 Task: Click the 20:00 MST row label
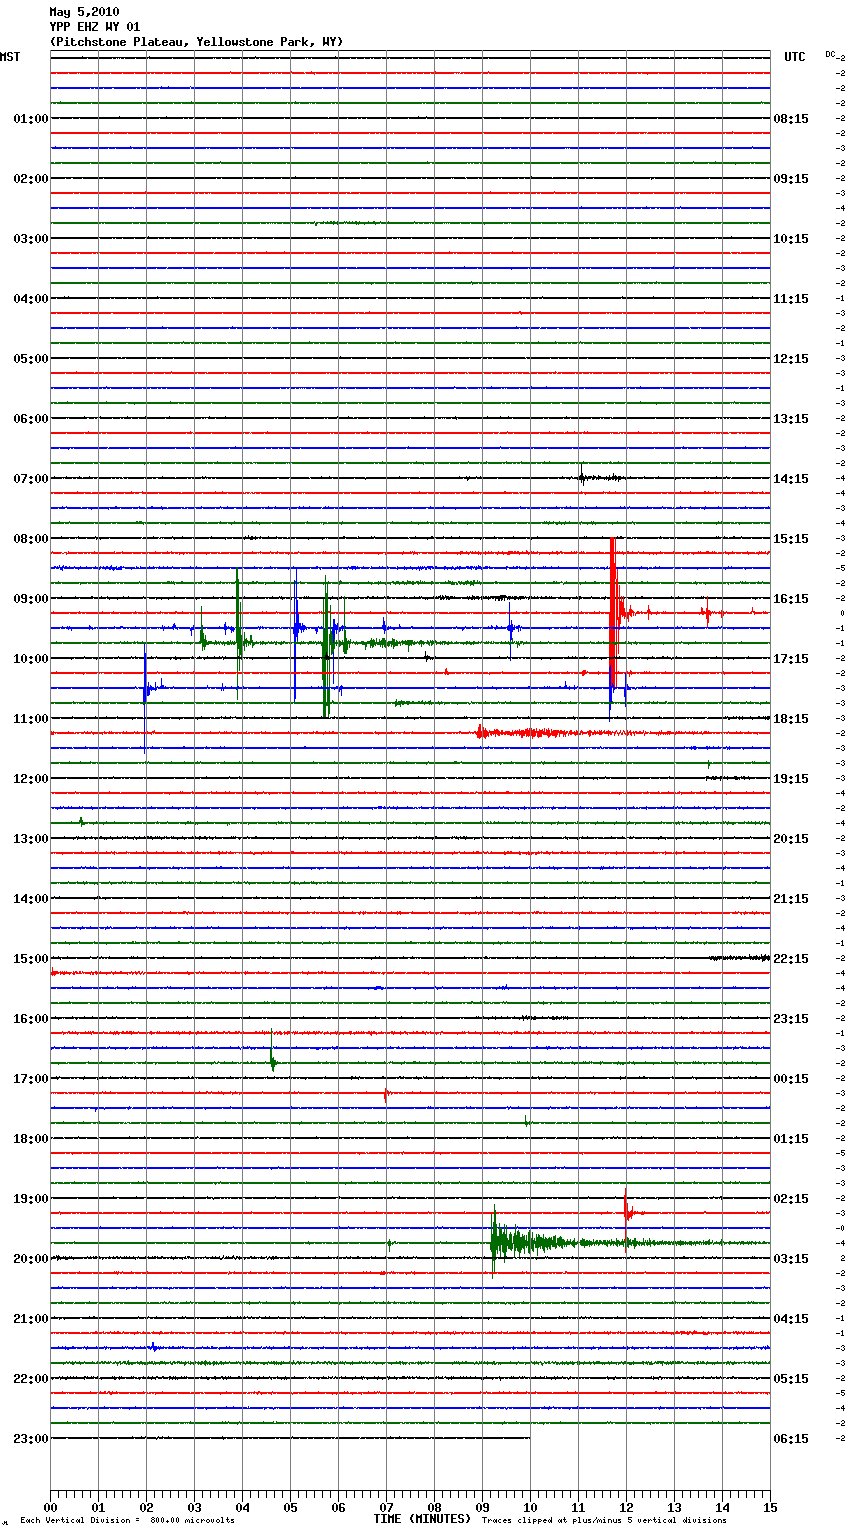[x=31, y=1259]
